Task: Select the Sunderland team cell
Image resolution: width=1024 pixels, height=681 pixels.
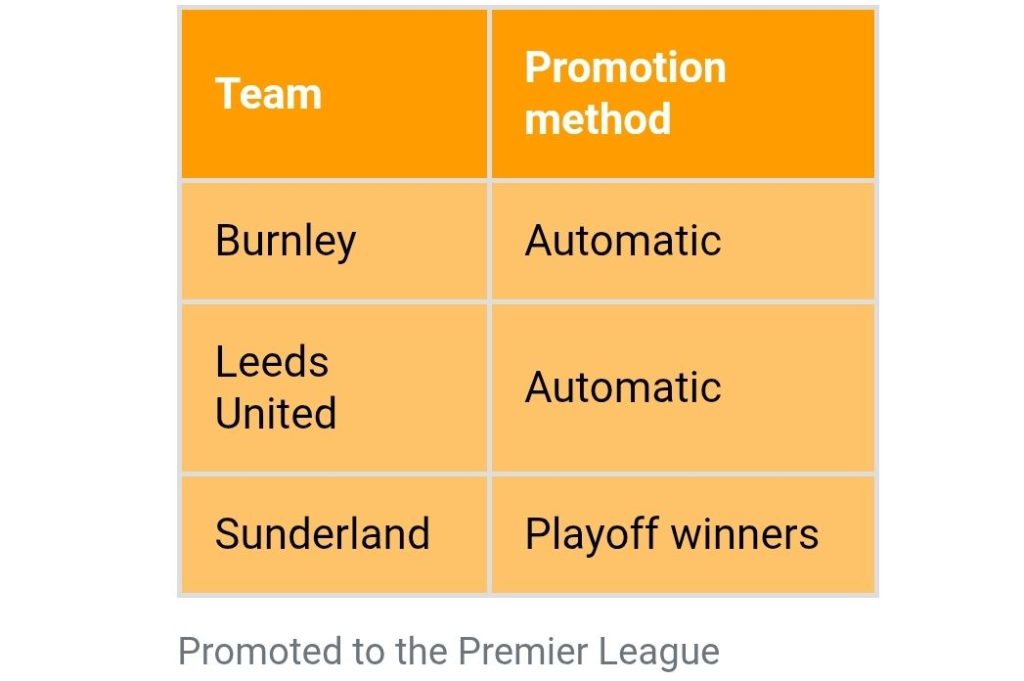Action: (x=334, y=534)
